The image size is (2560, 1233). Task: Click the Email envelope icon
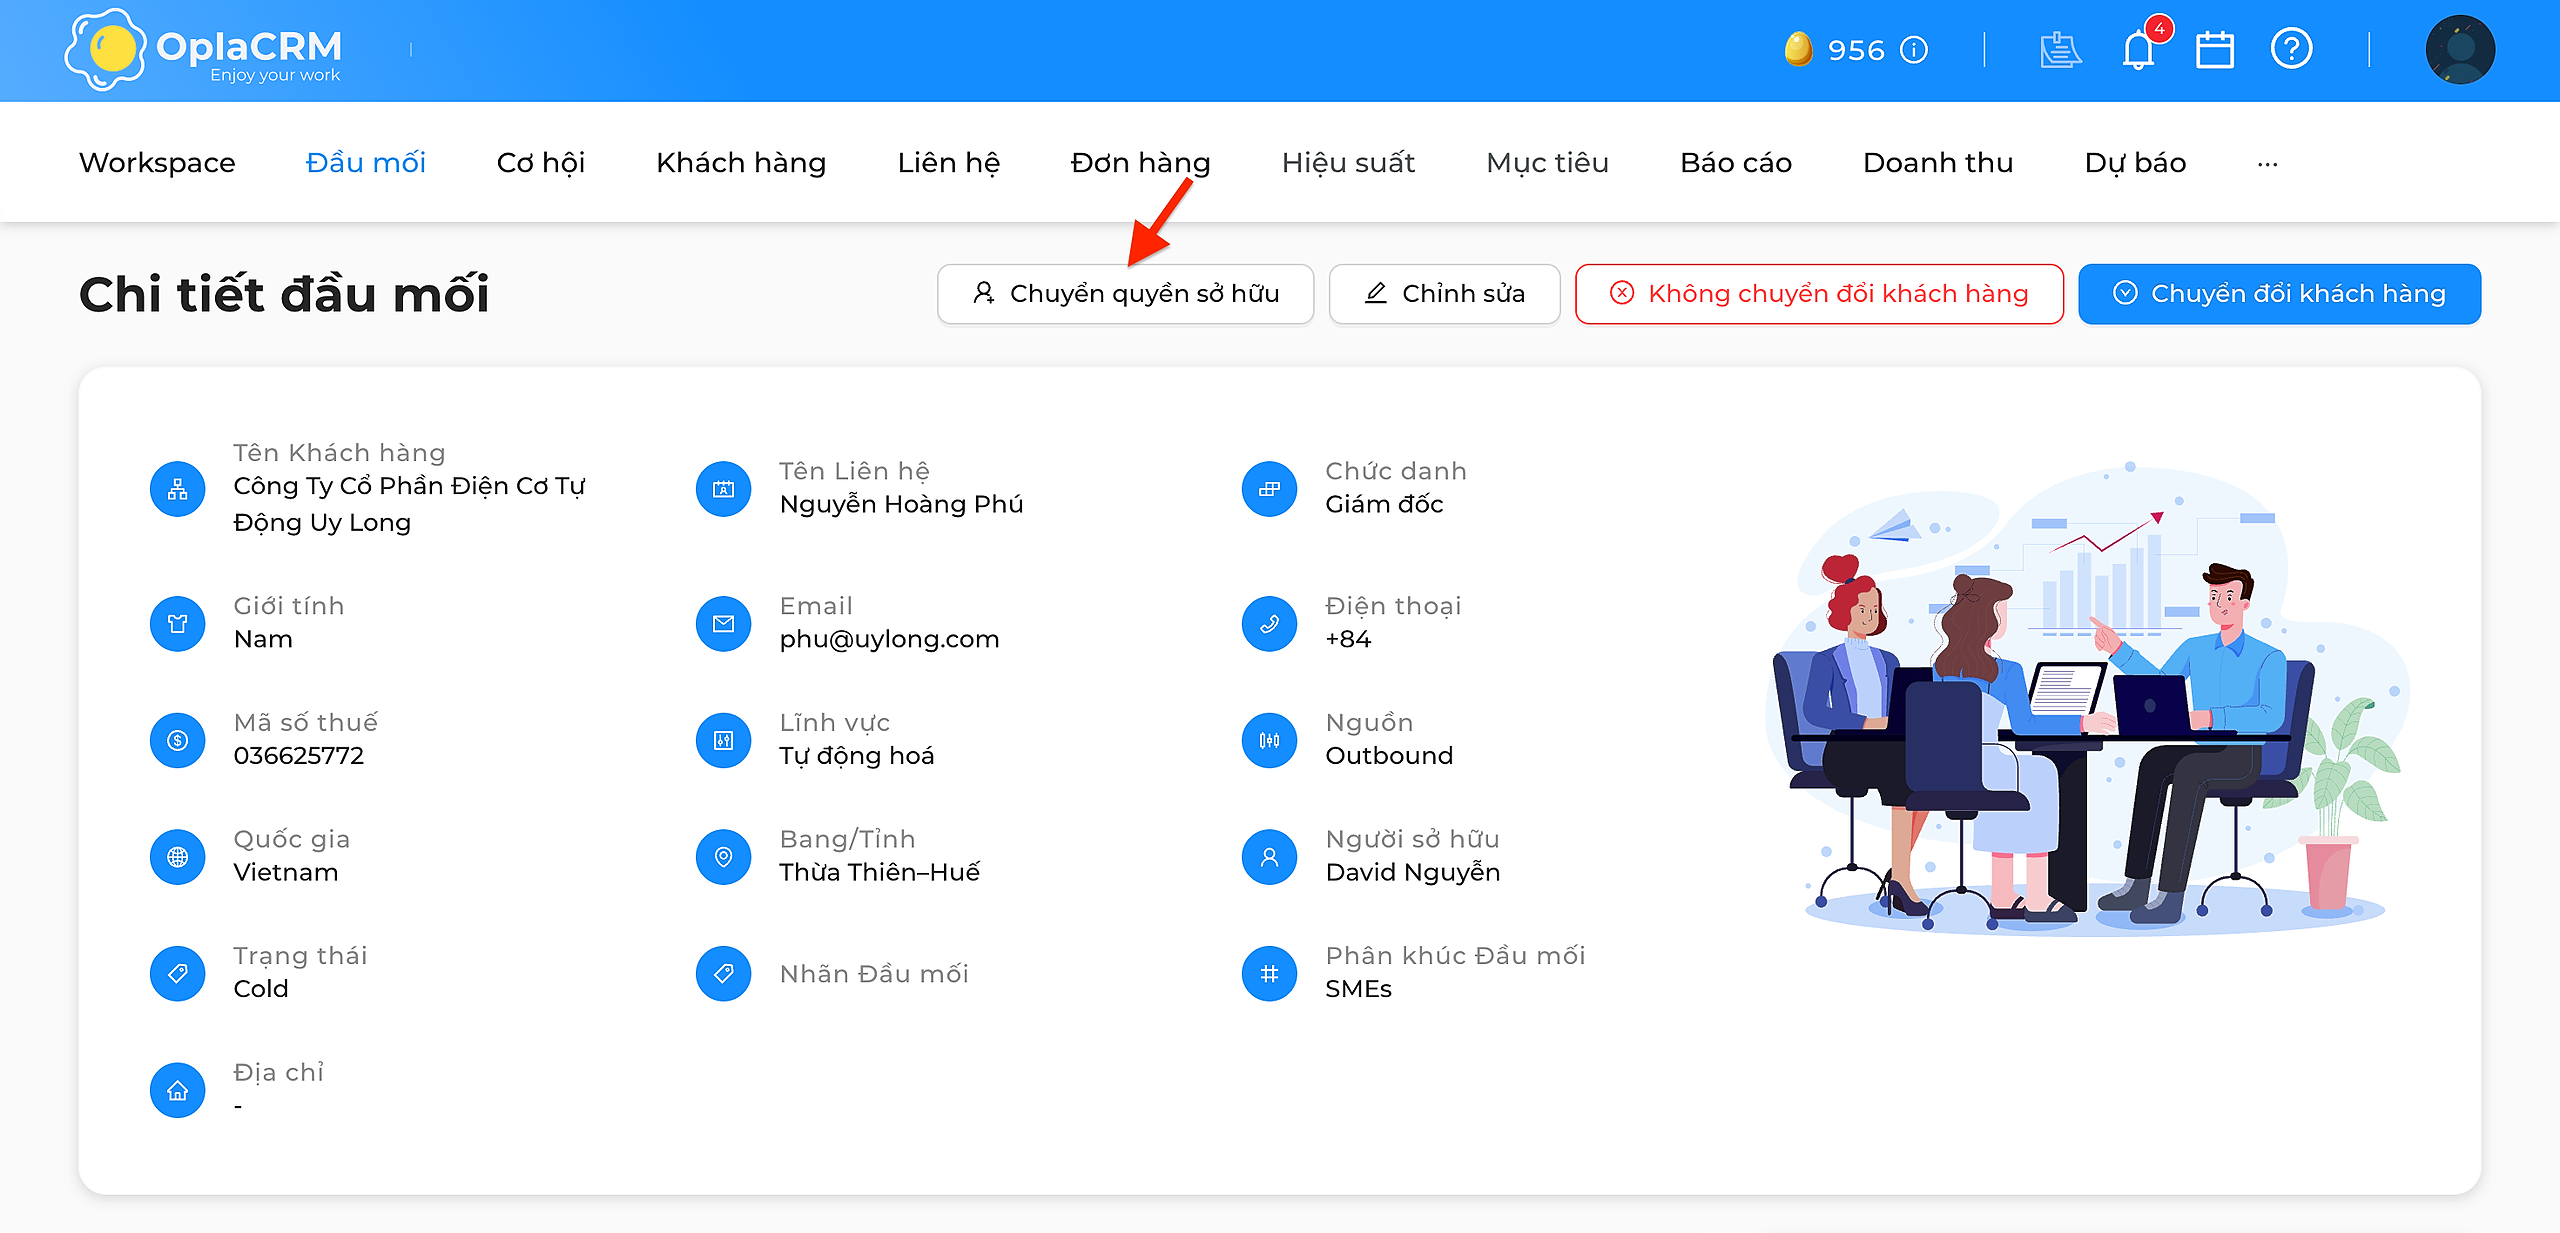[723, 624]
